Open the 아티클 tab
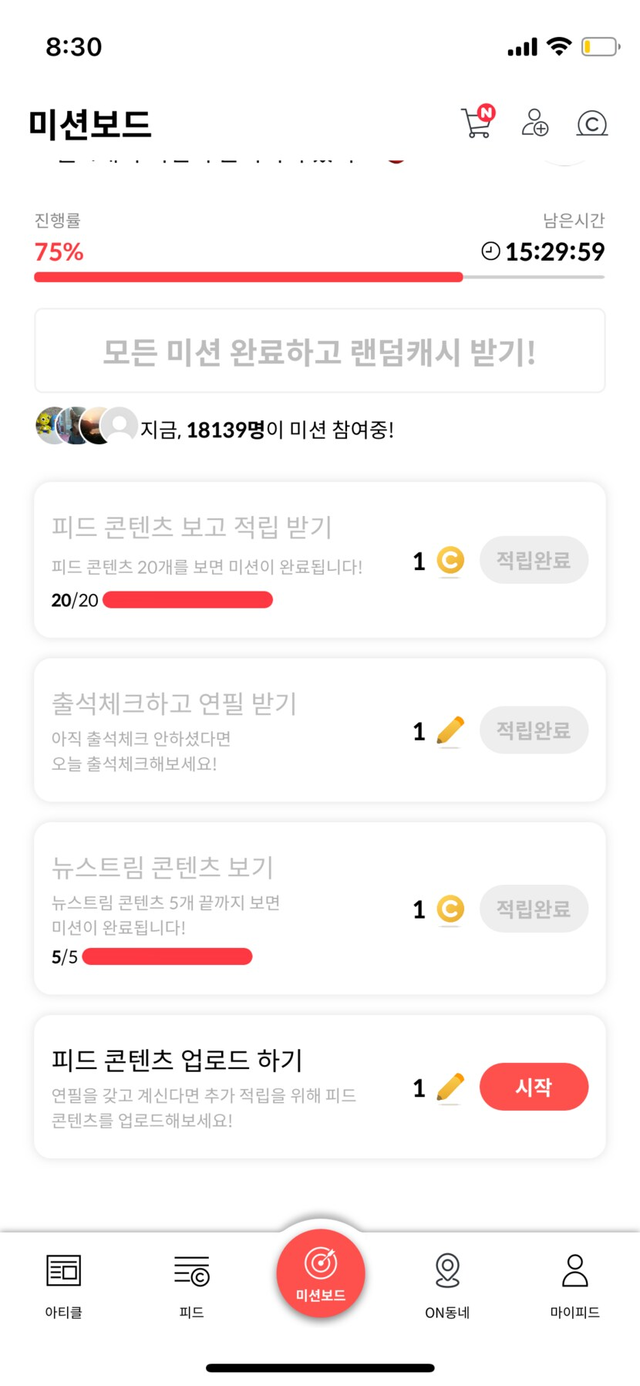This screenshot has height=1386, width=640. pyautogui.click(x=64, y=1284)
